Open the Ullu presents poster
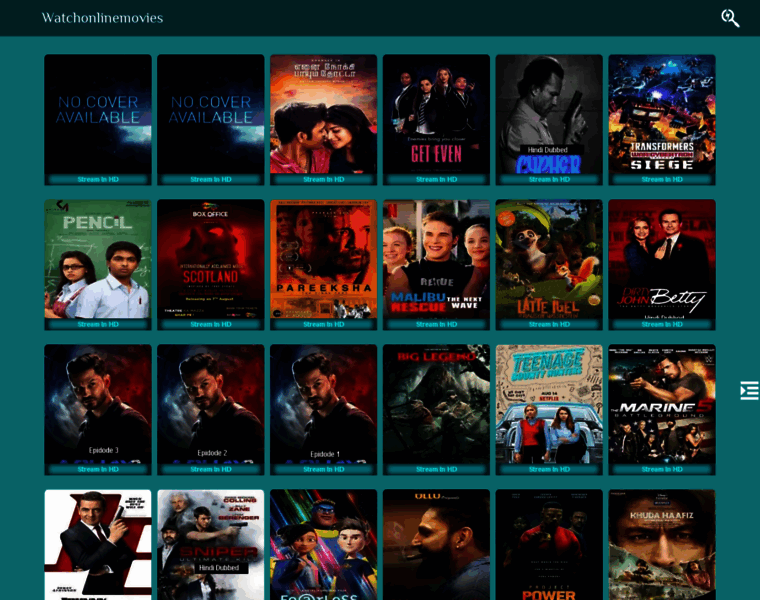The image size is (760, 600). tap(436, 545)
